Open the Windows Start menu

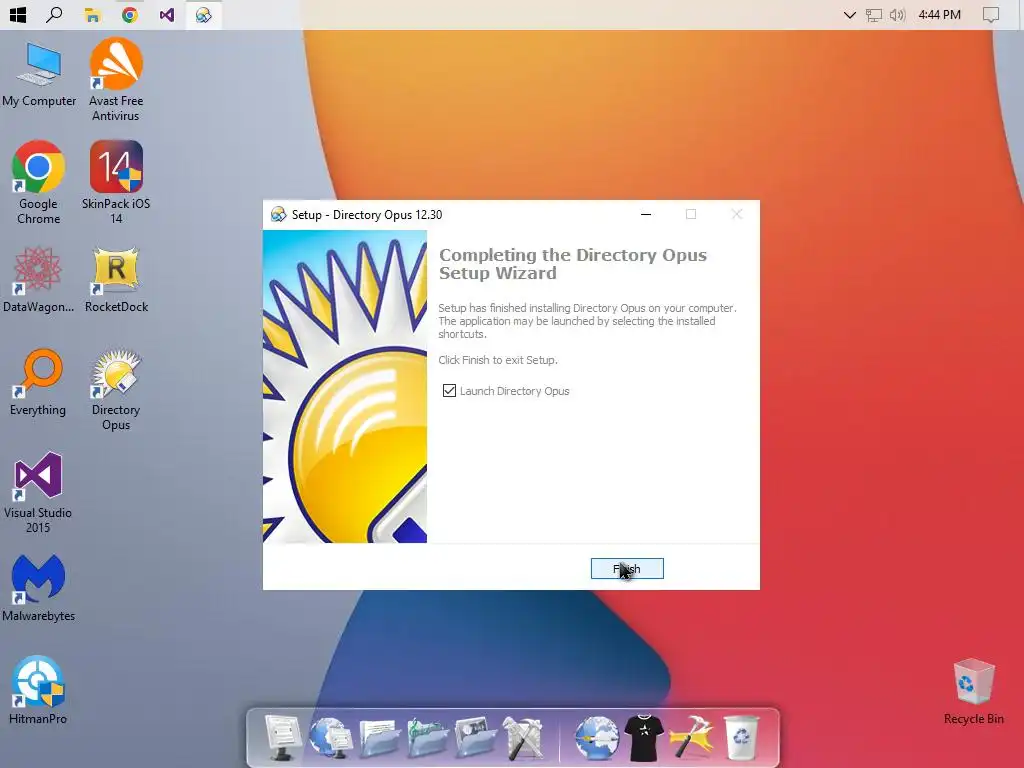(x=18, y=14)
